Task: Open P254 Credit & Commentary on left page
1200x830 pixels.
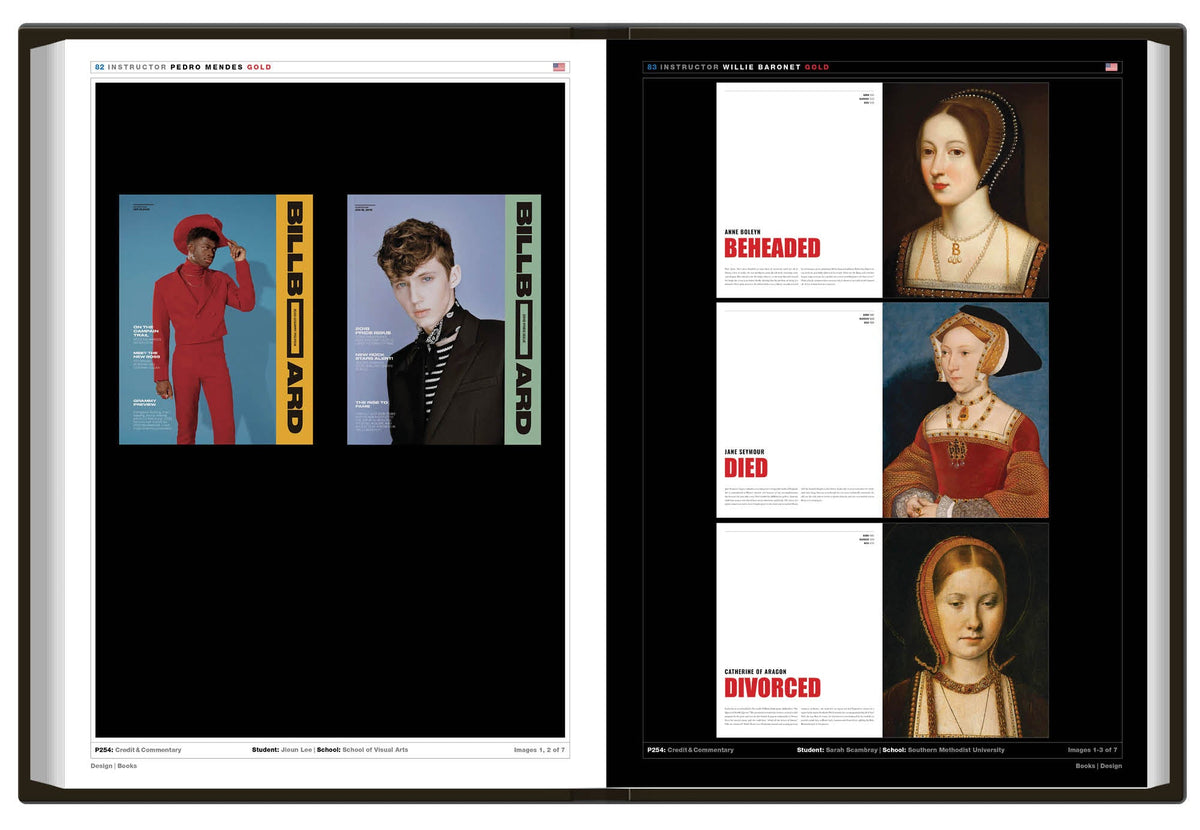Action: click(138, 749)
